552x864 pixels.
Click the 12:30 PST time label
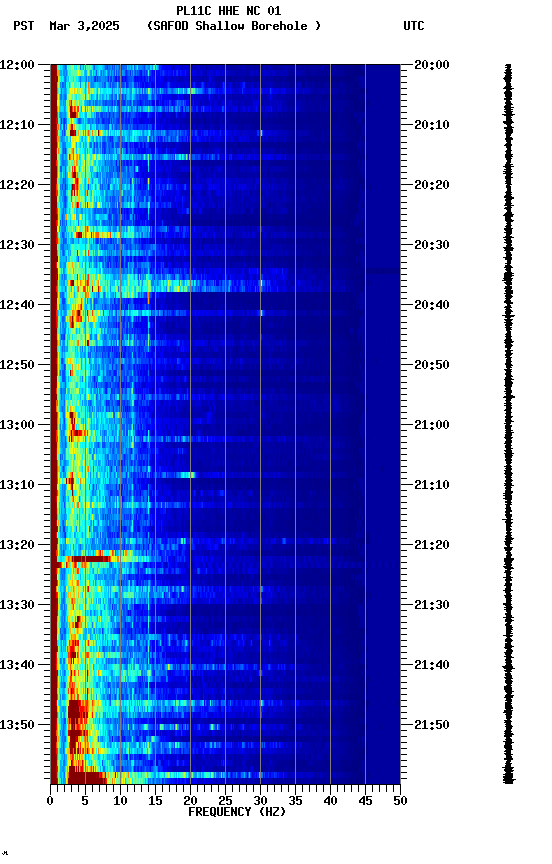click(17, 245)
